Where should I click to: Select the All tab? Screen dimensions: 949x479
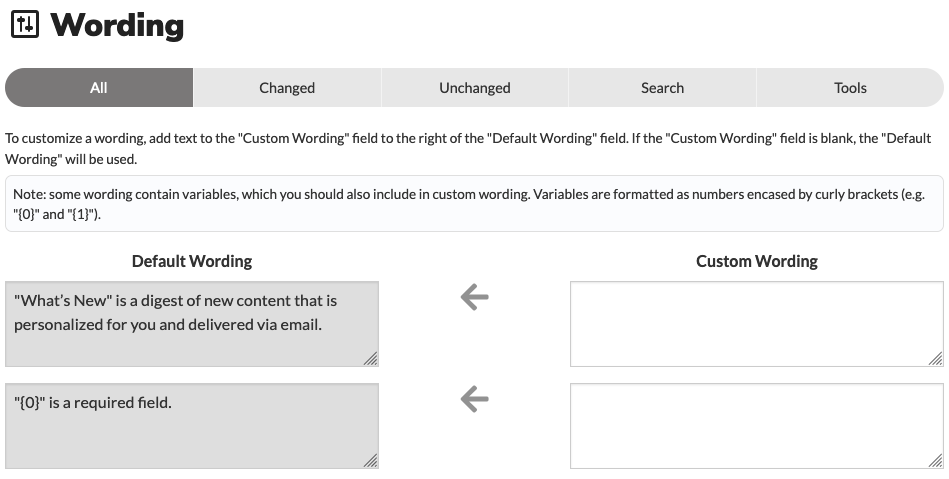tap(99, 88)
